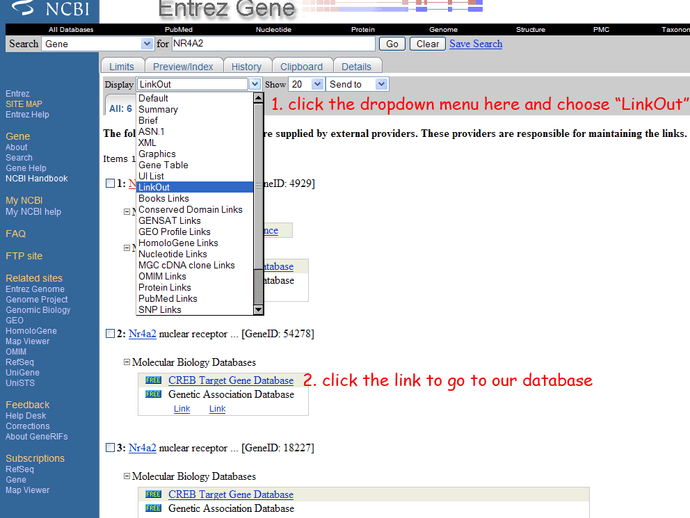Click FREE badge beside gene 3 Genetic Association Database

[x=153, y=508]
